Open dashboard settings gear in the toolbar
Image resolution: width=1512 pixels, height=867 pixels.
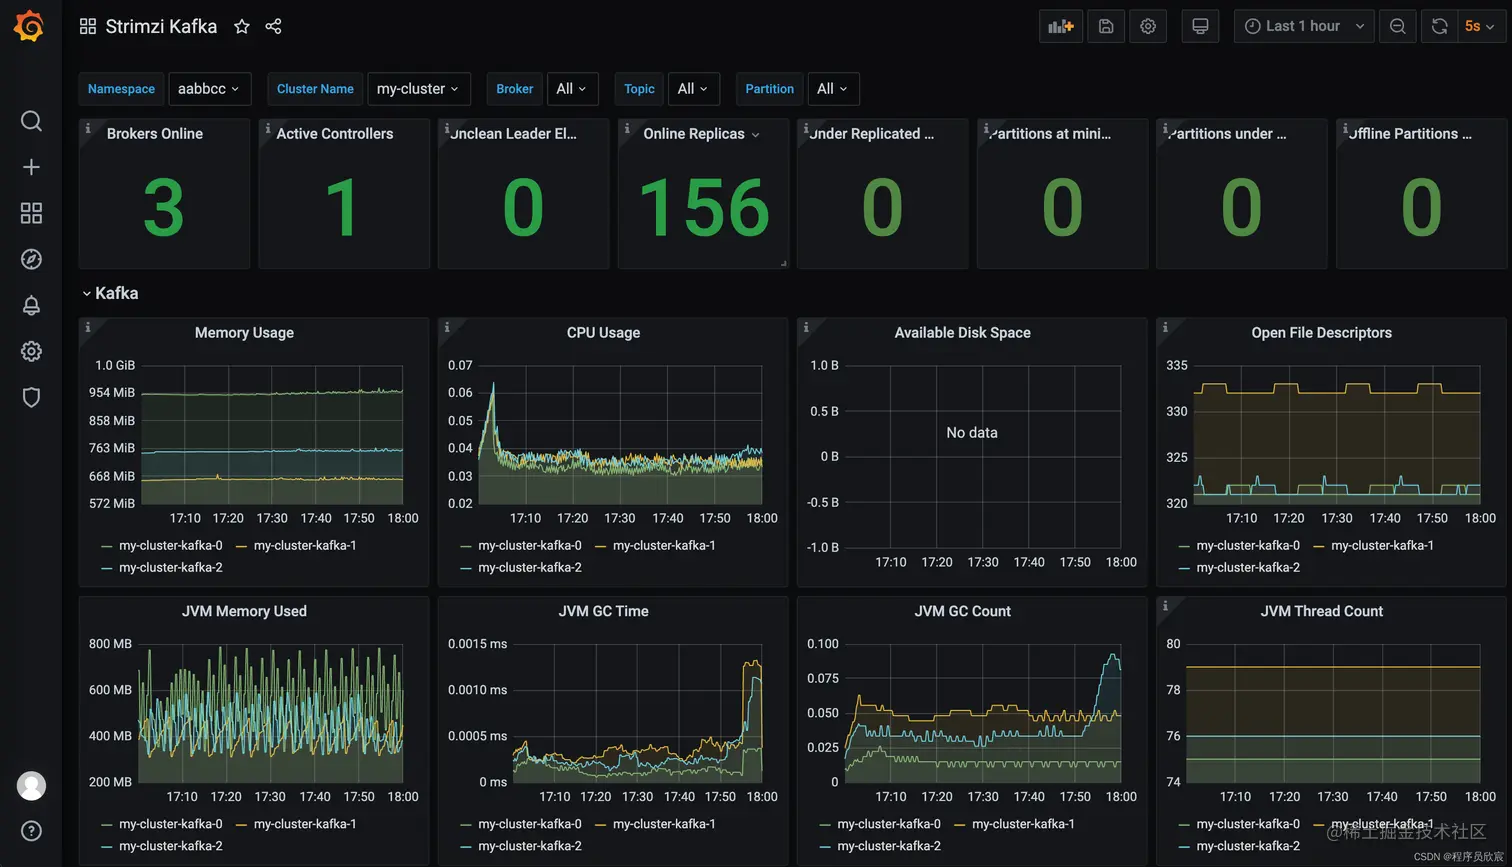pos(1148,27)
